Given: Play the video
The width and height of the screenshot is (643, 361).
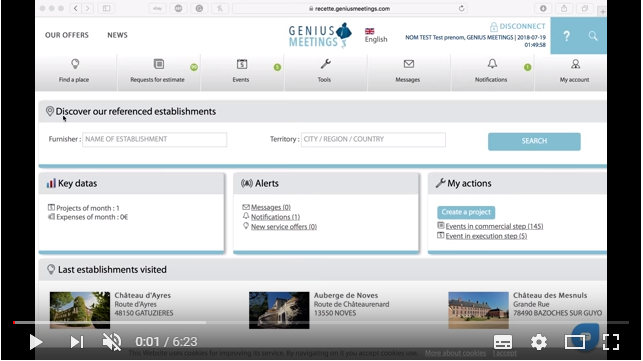Looking at the screenshot, I should click(36, 342).
